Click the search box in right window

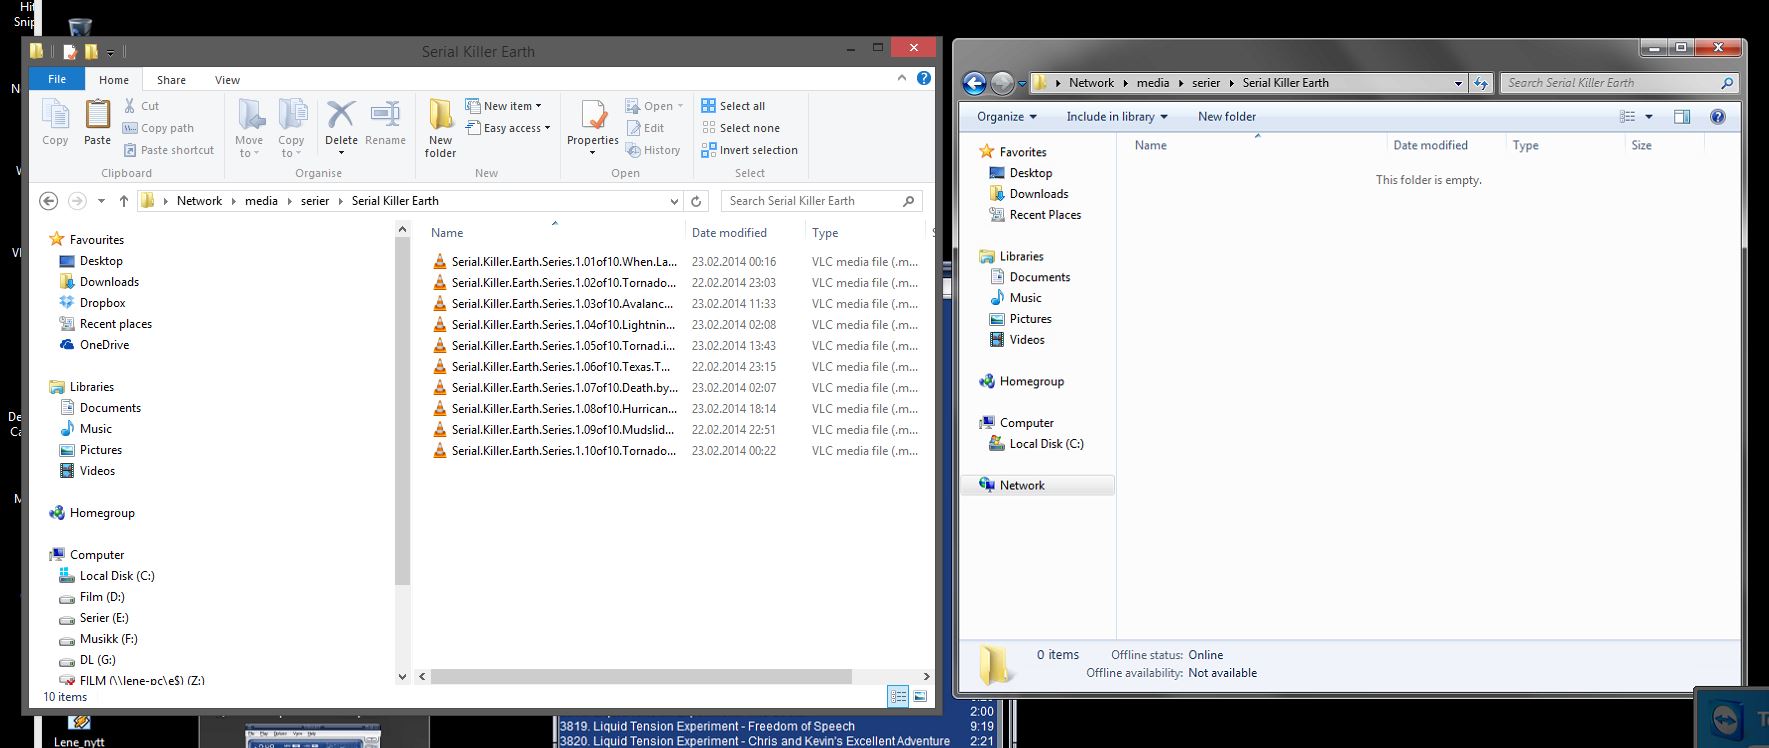1619,83
